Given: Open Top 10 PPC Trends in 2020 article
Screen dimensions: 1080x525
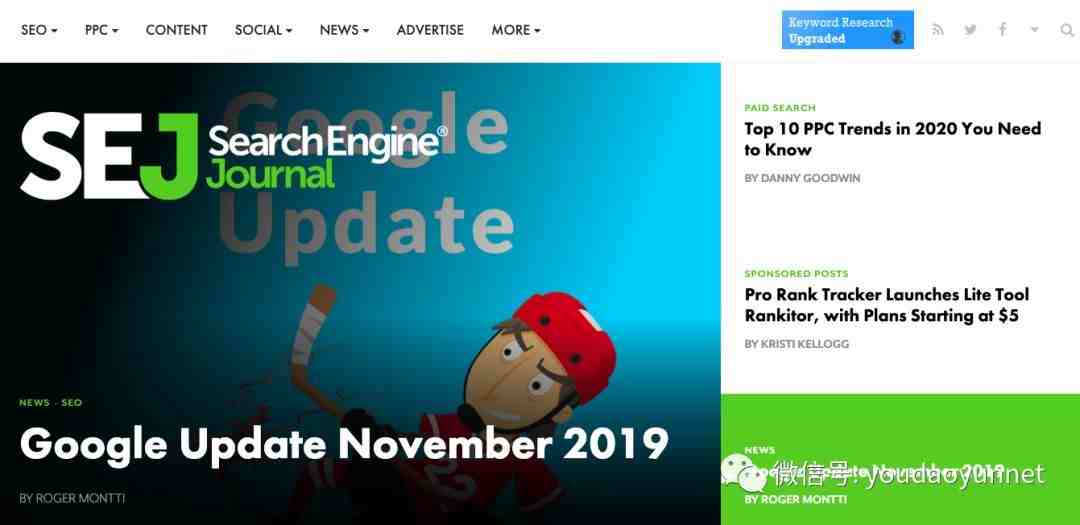Looking at the screenshot, I should 893,139.
